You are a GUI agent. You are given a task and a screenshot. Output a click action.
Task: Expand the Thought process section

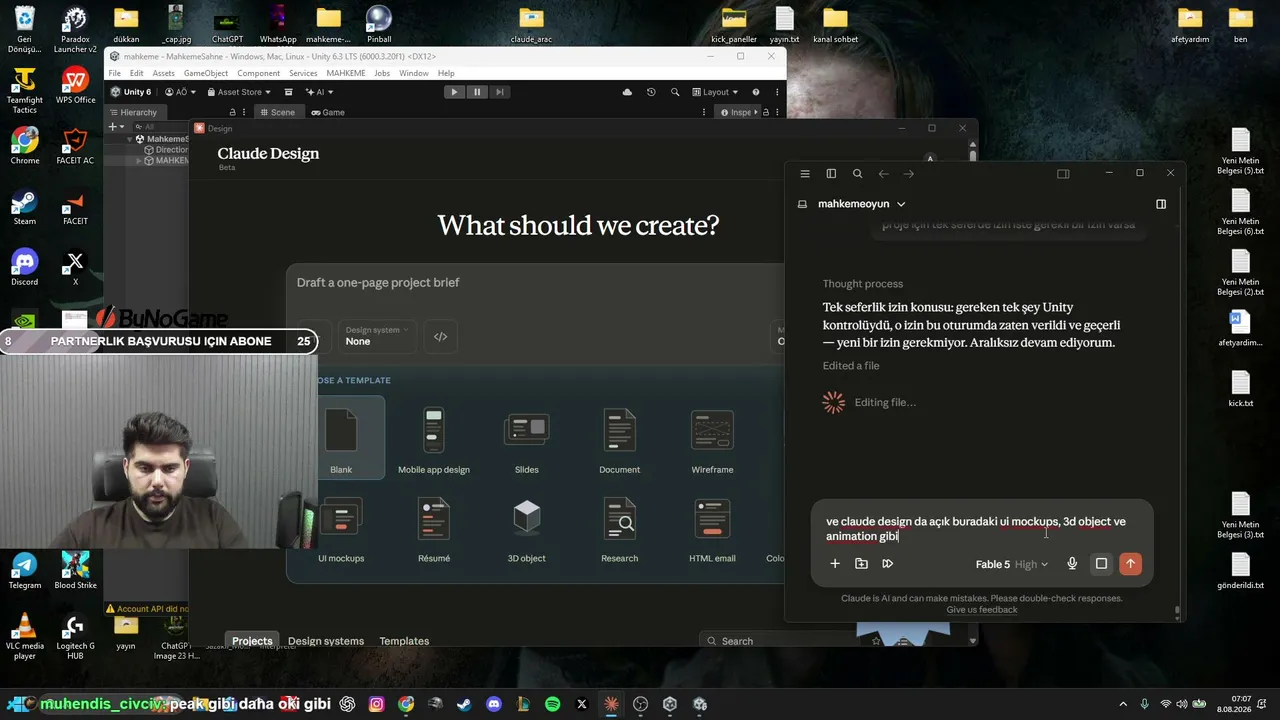(x=863, y=284)
